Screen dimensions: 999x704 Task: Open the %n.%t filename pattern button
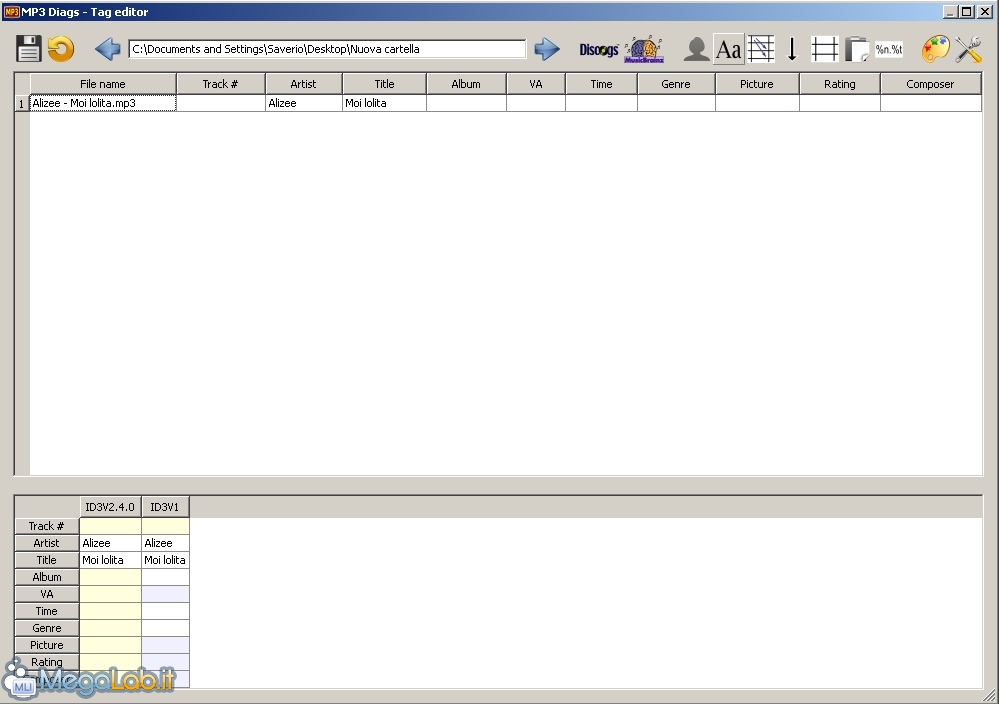[x=888, y=49]
